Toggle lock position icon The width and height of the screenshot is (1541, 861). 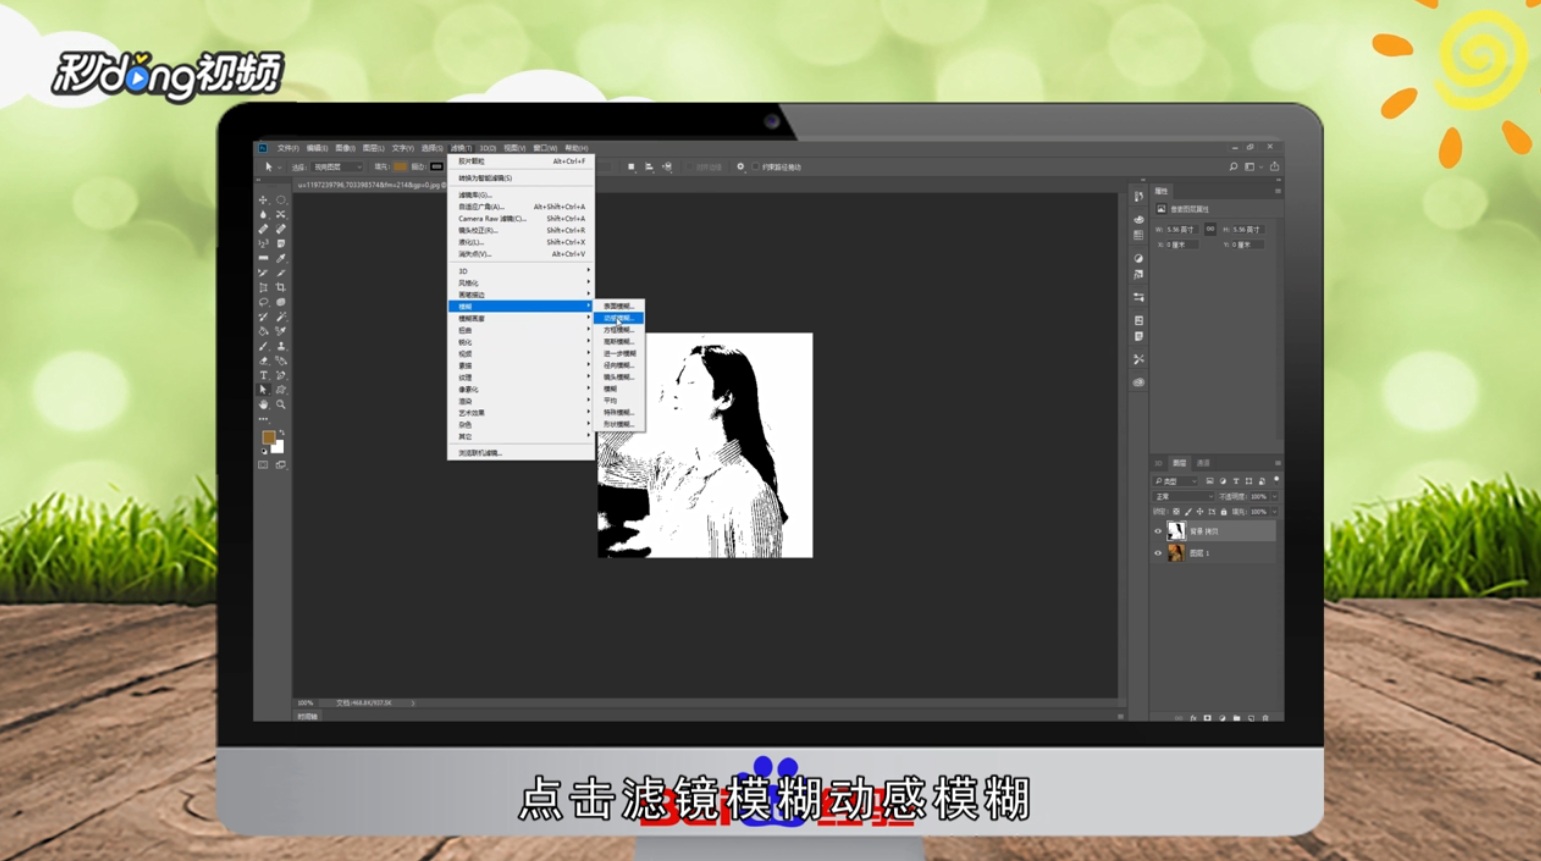click(x=1200, y=512)
